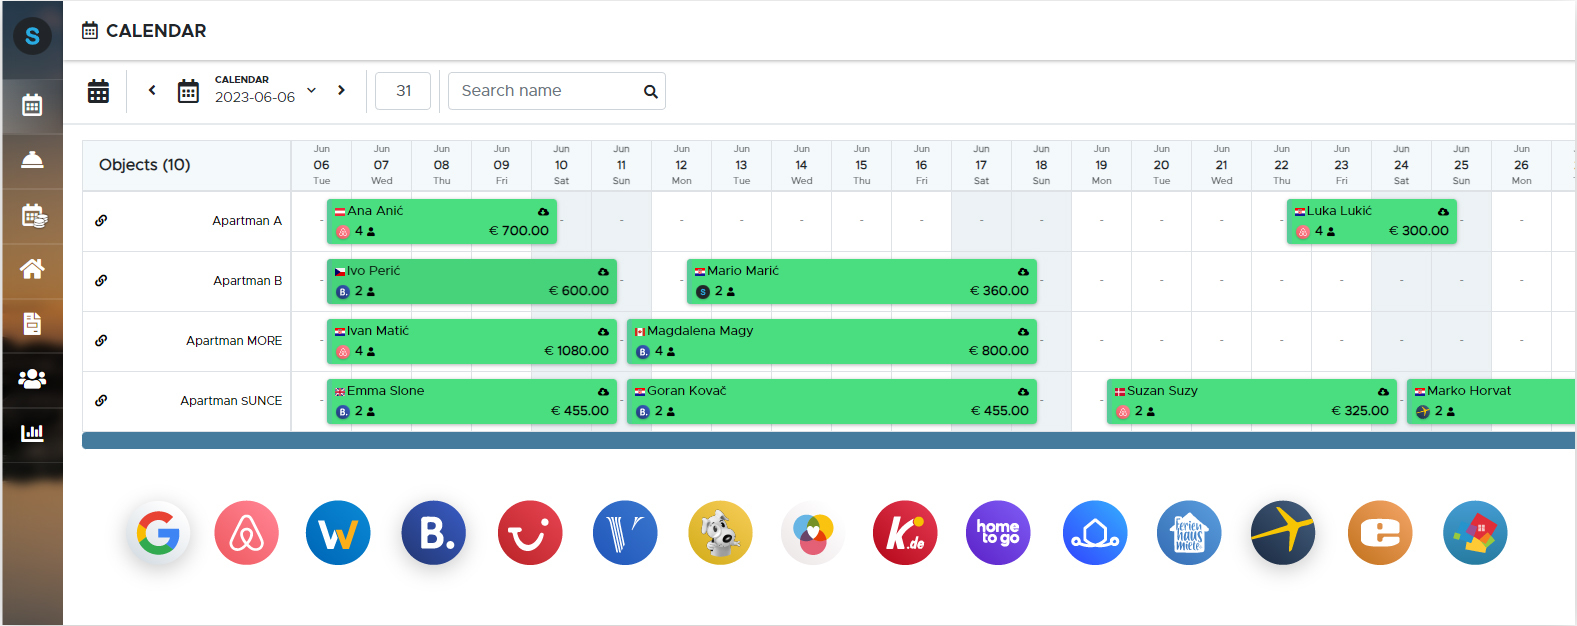Click cloud icon on Ana Anić booking

[543, 212]
